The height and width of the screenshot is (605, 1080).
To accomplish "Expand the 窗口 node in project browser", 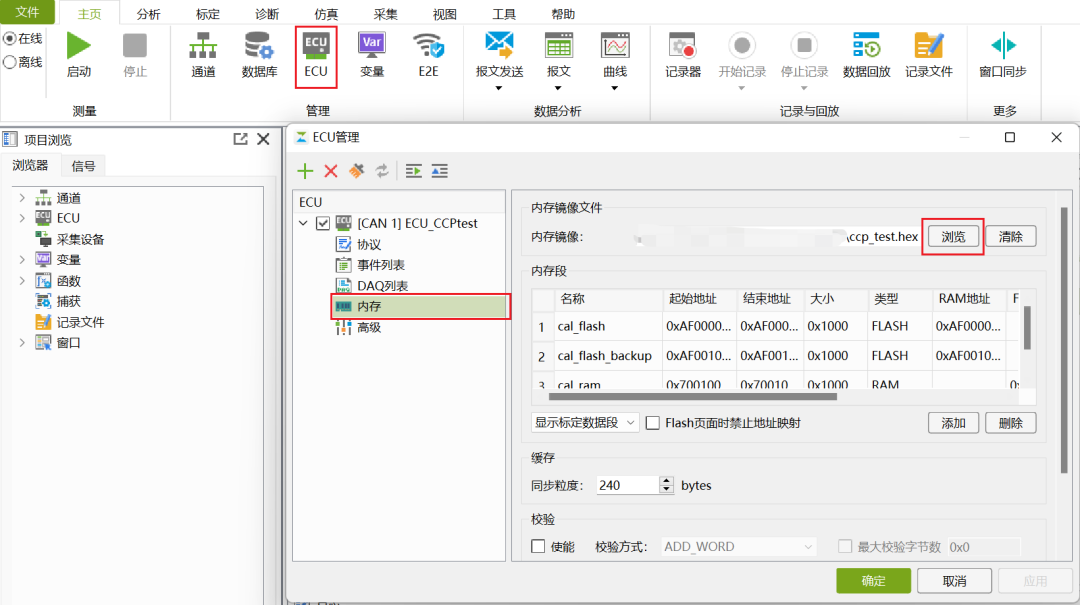I will (22, 342).
